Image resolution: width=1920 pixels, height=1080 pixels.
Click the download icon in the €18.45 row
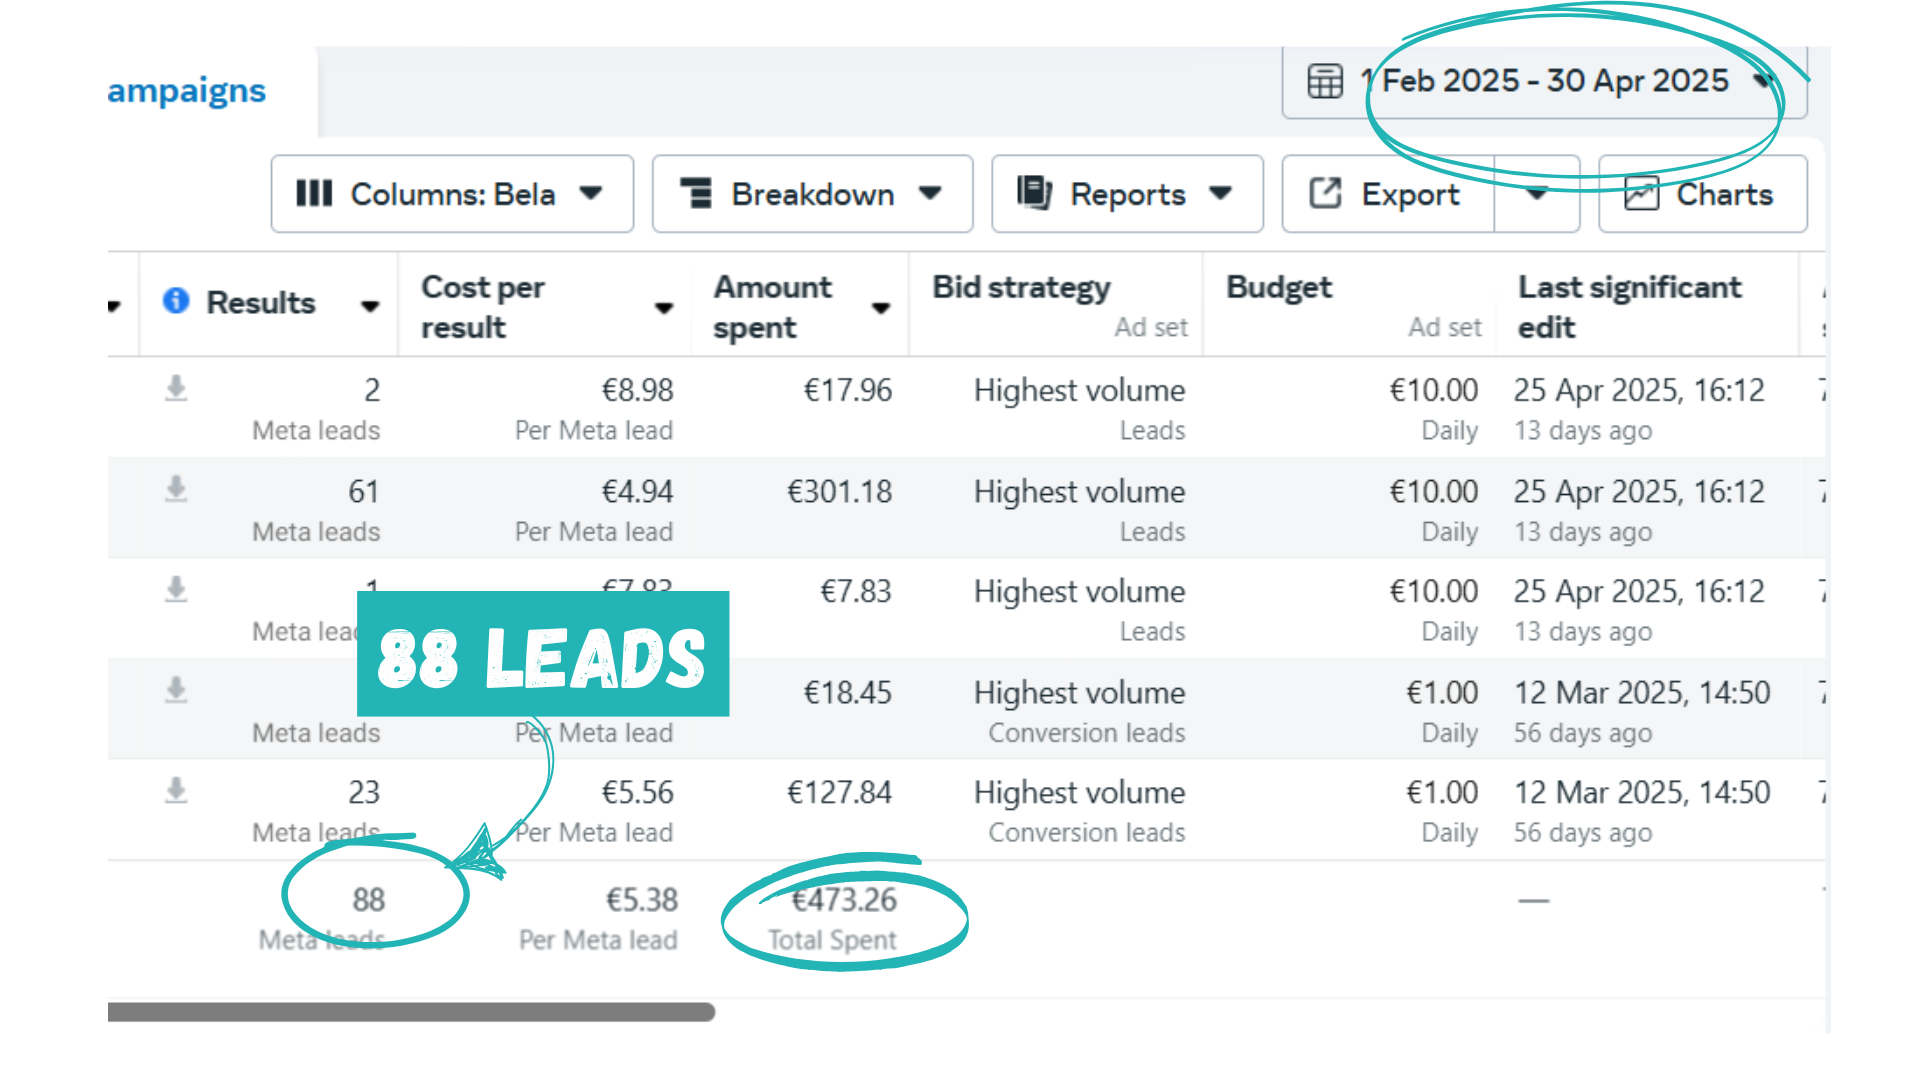(176, 690)
